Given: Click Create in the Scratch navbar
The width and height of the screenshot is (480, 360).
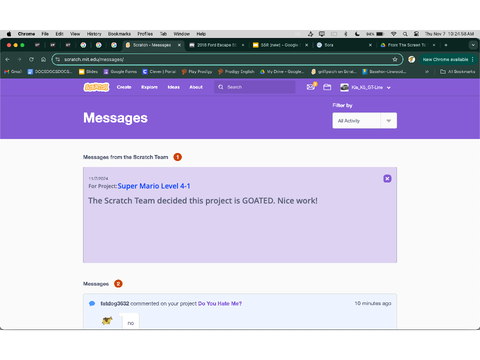Looking at the screenshot, I should (x=124, y=87).
